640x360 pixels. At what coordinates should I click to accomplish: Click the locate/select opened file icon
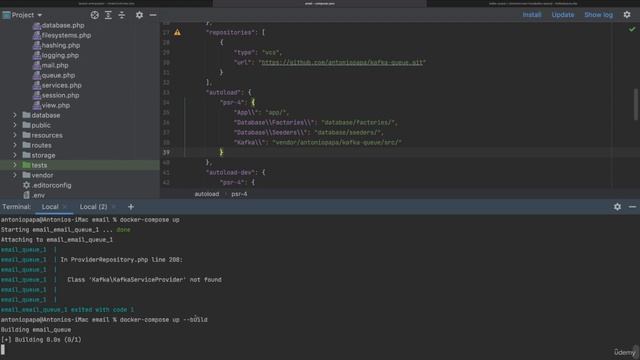(95, 15)
